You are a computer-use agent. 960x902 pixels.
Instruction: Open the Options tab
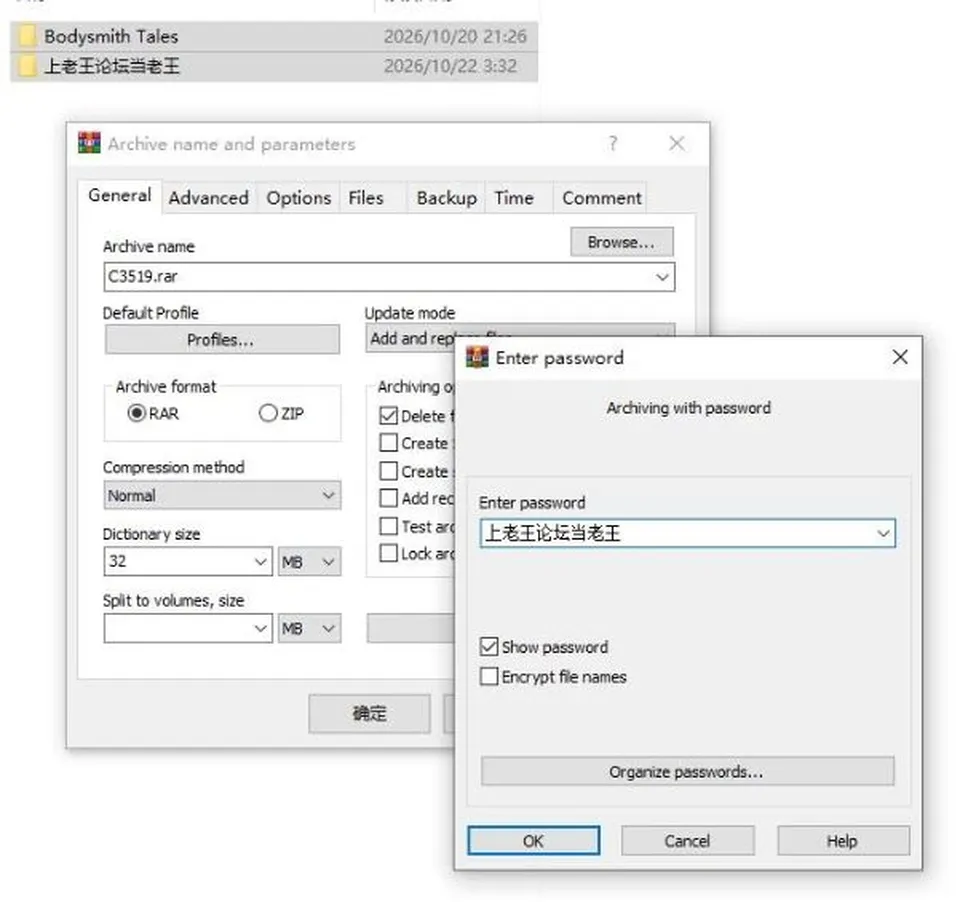[x=299, y=198]
